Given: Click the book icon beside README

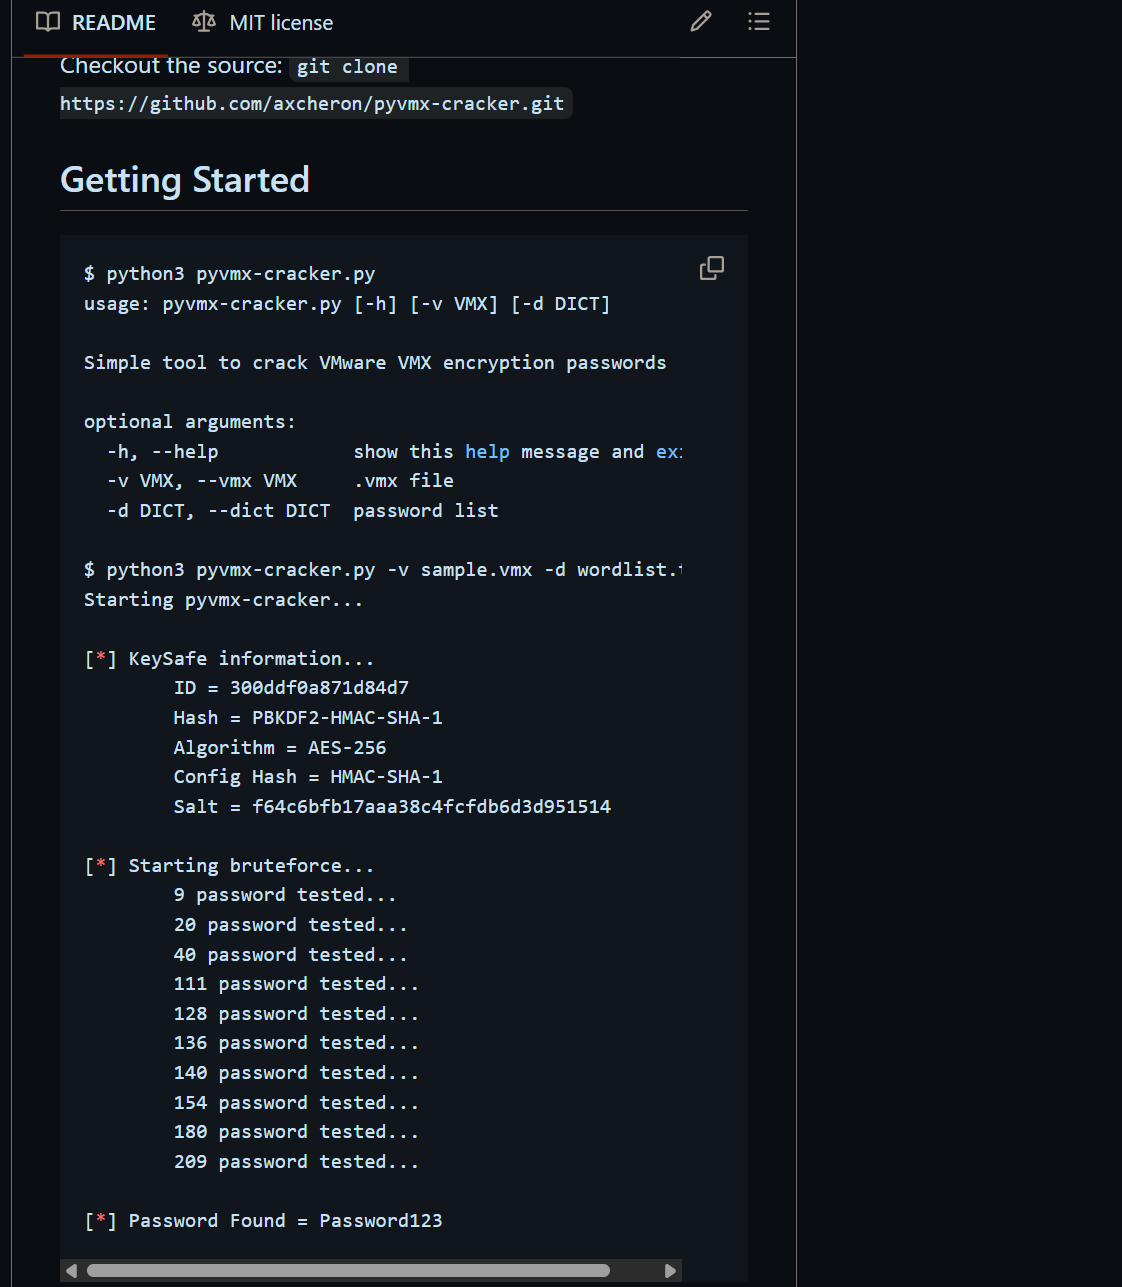Looking at the screenshot, I should [x=48, y=22].
